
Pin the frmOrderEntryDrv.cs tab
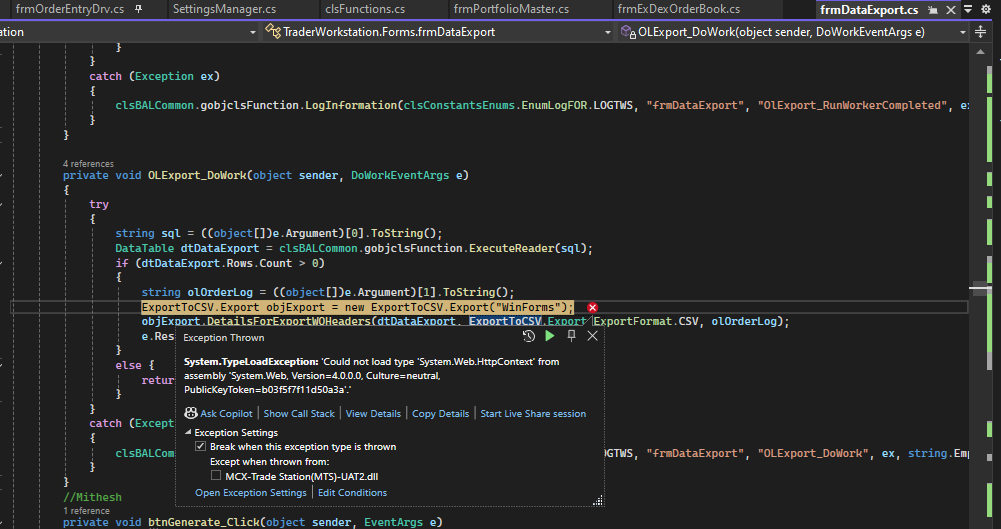click(137, 9)
